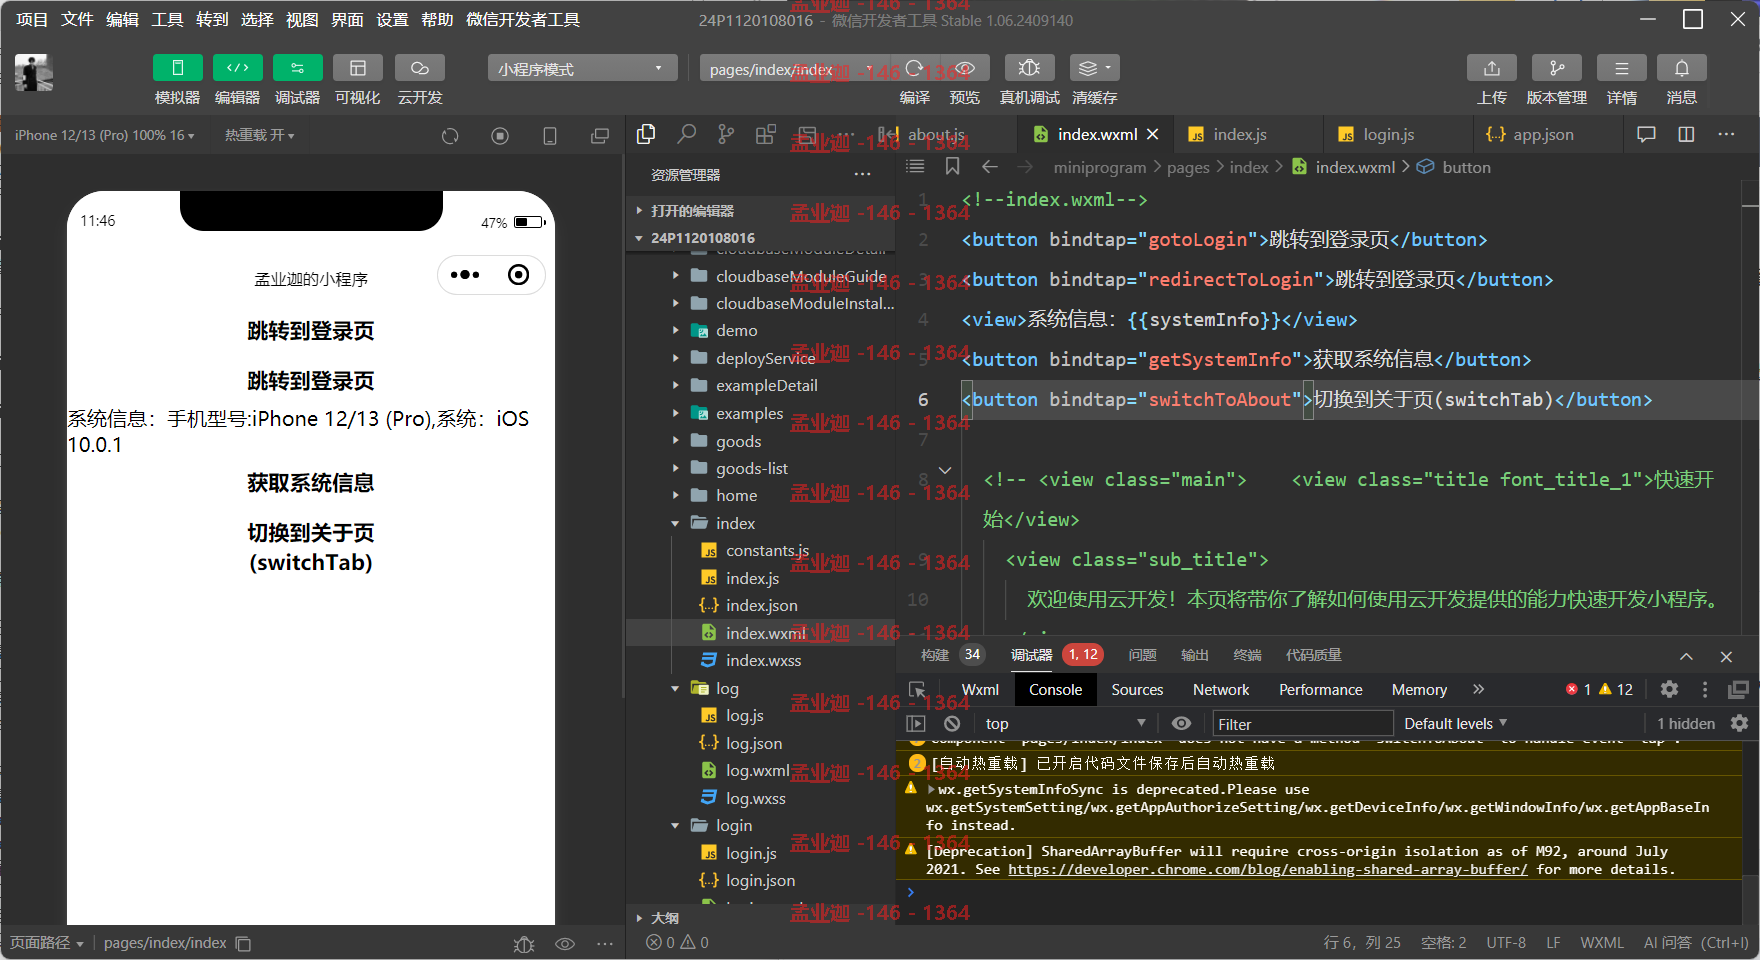Collapse the debugger panel with the up chevron
The width and height of the screenshot is (1760, 960).
[1686, 656]
